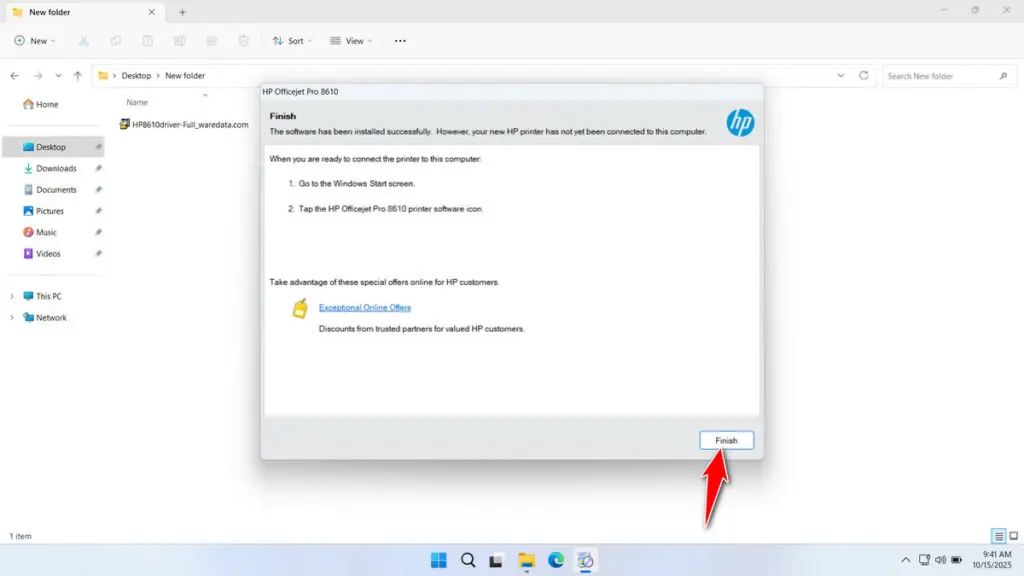The width and height of the screenshot is (1024, 576).
Task: Switch to details view in the status bar
Action: tap(997, 536)
